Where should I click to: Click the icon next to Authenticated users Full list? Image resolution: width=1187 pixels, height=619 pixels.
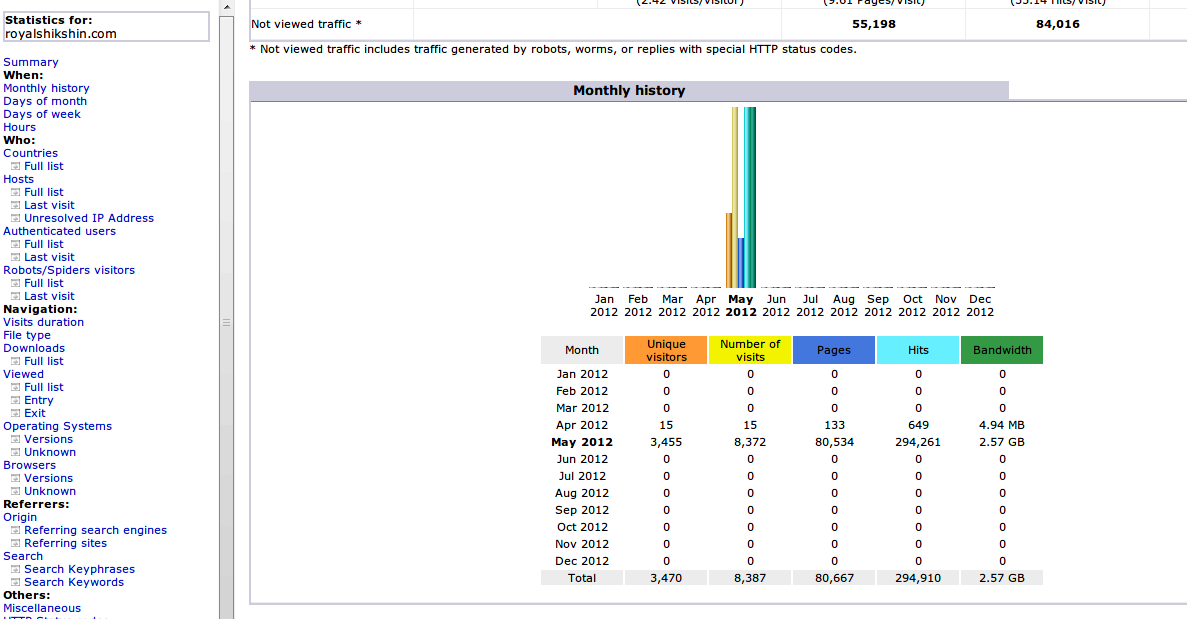pos(15,244)
